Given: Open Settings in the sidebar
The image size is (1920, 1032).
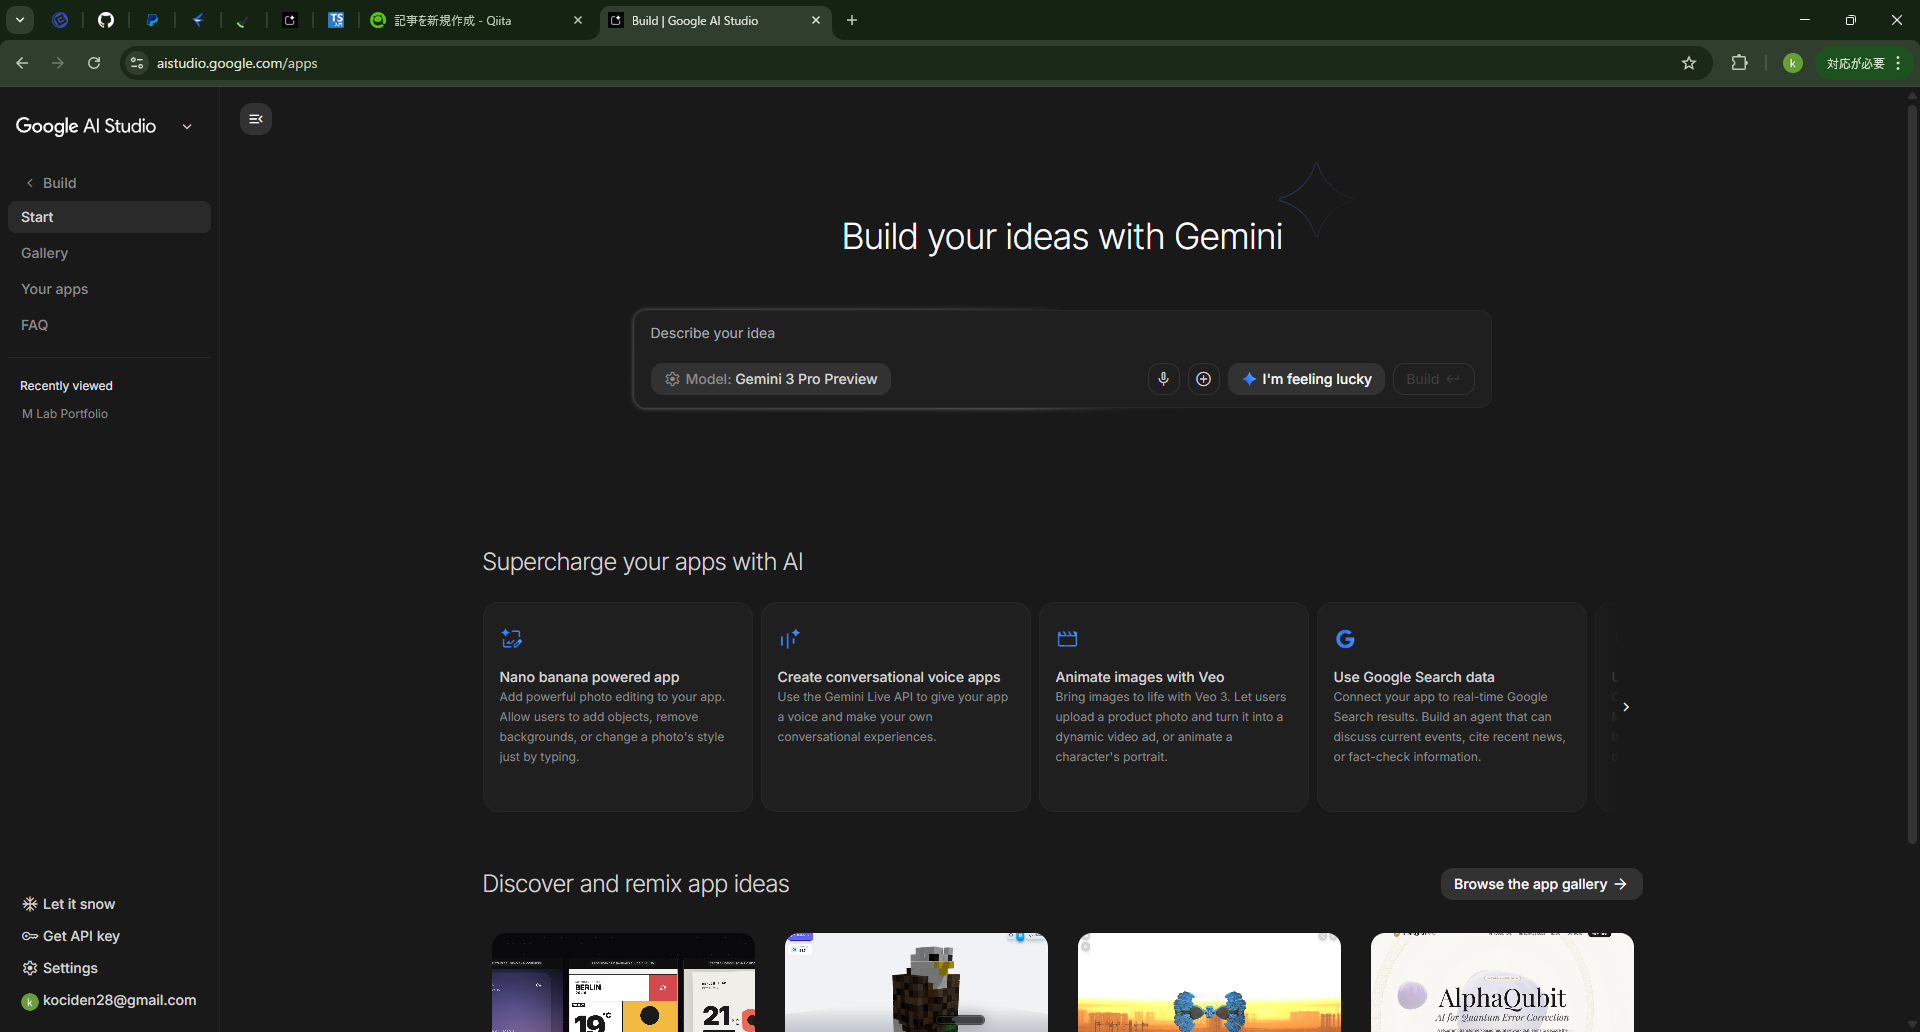Looking at the screenshot, I should point(70,968).
